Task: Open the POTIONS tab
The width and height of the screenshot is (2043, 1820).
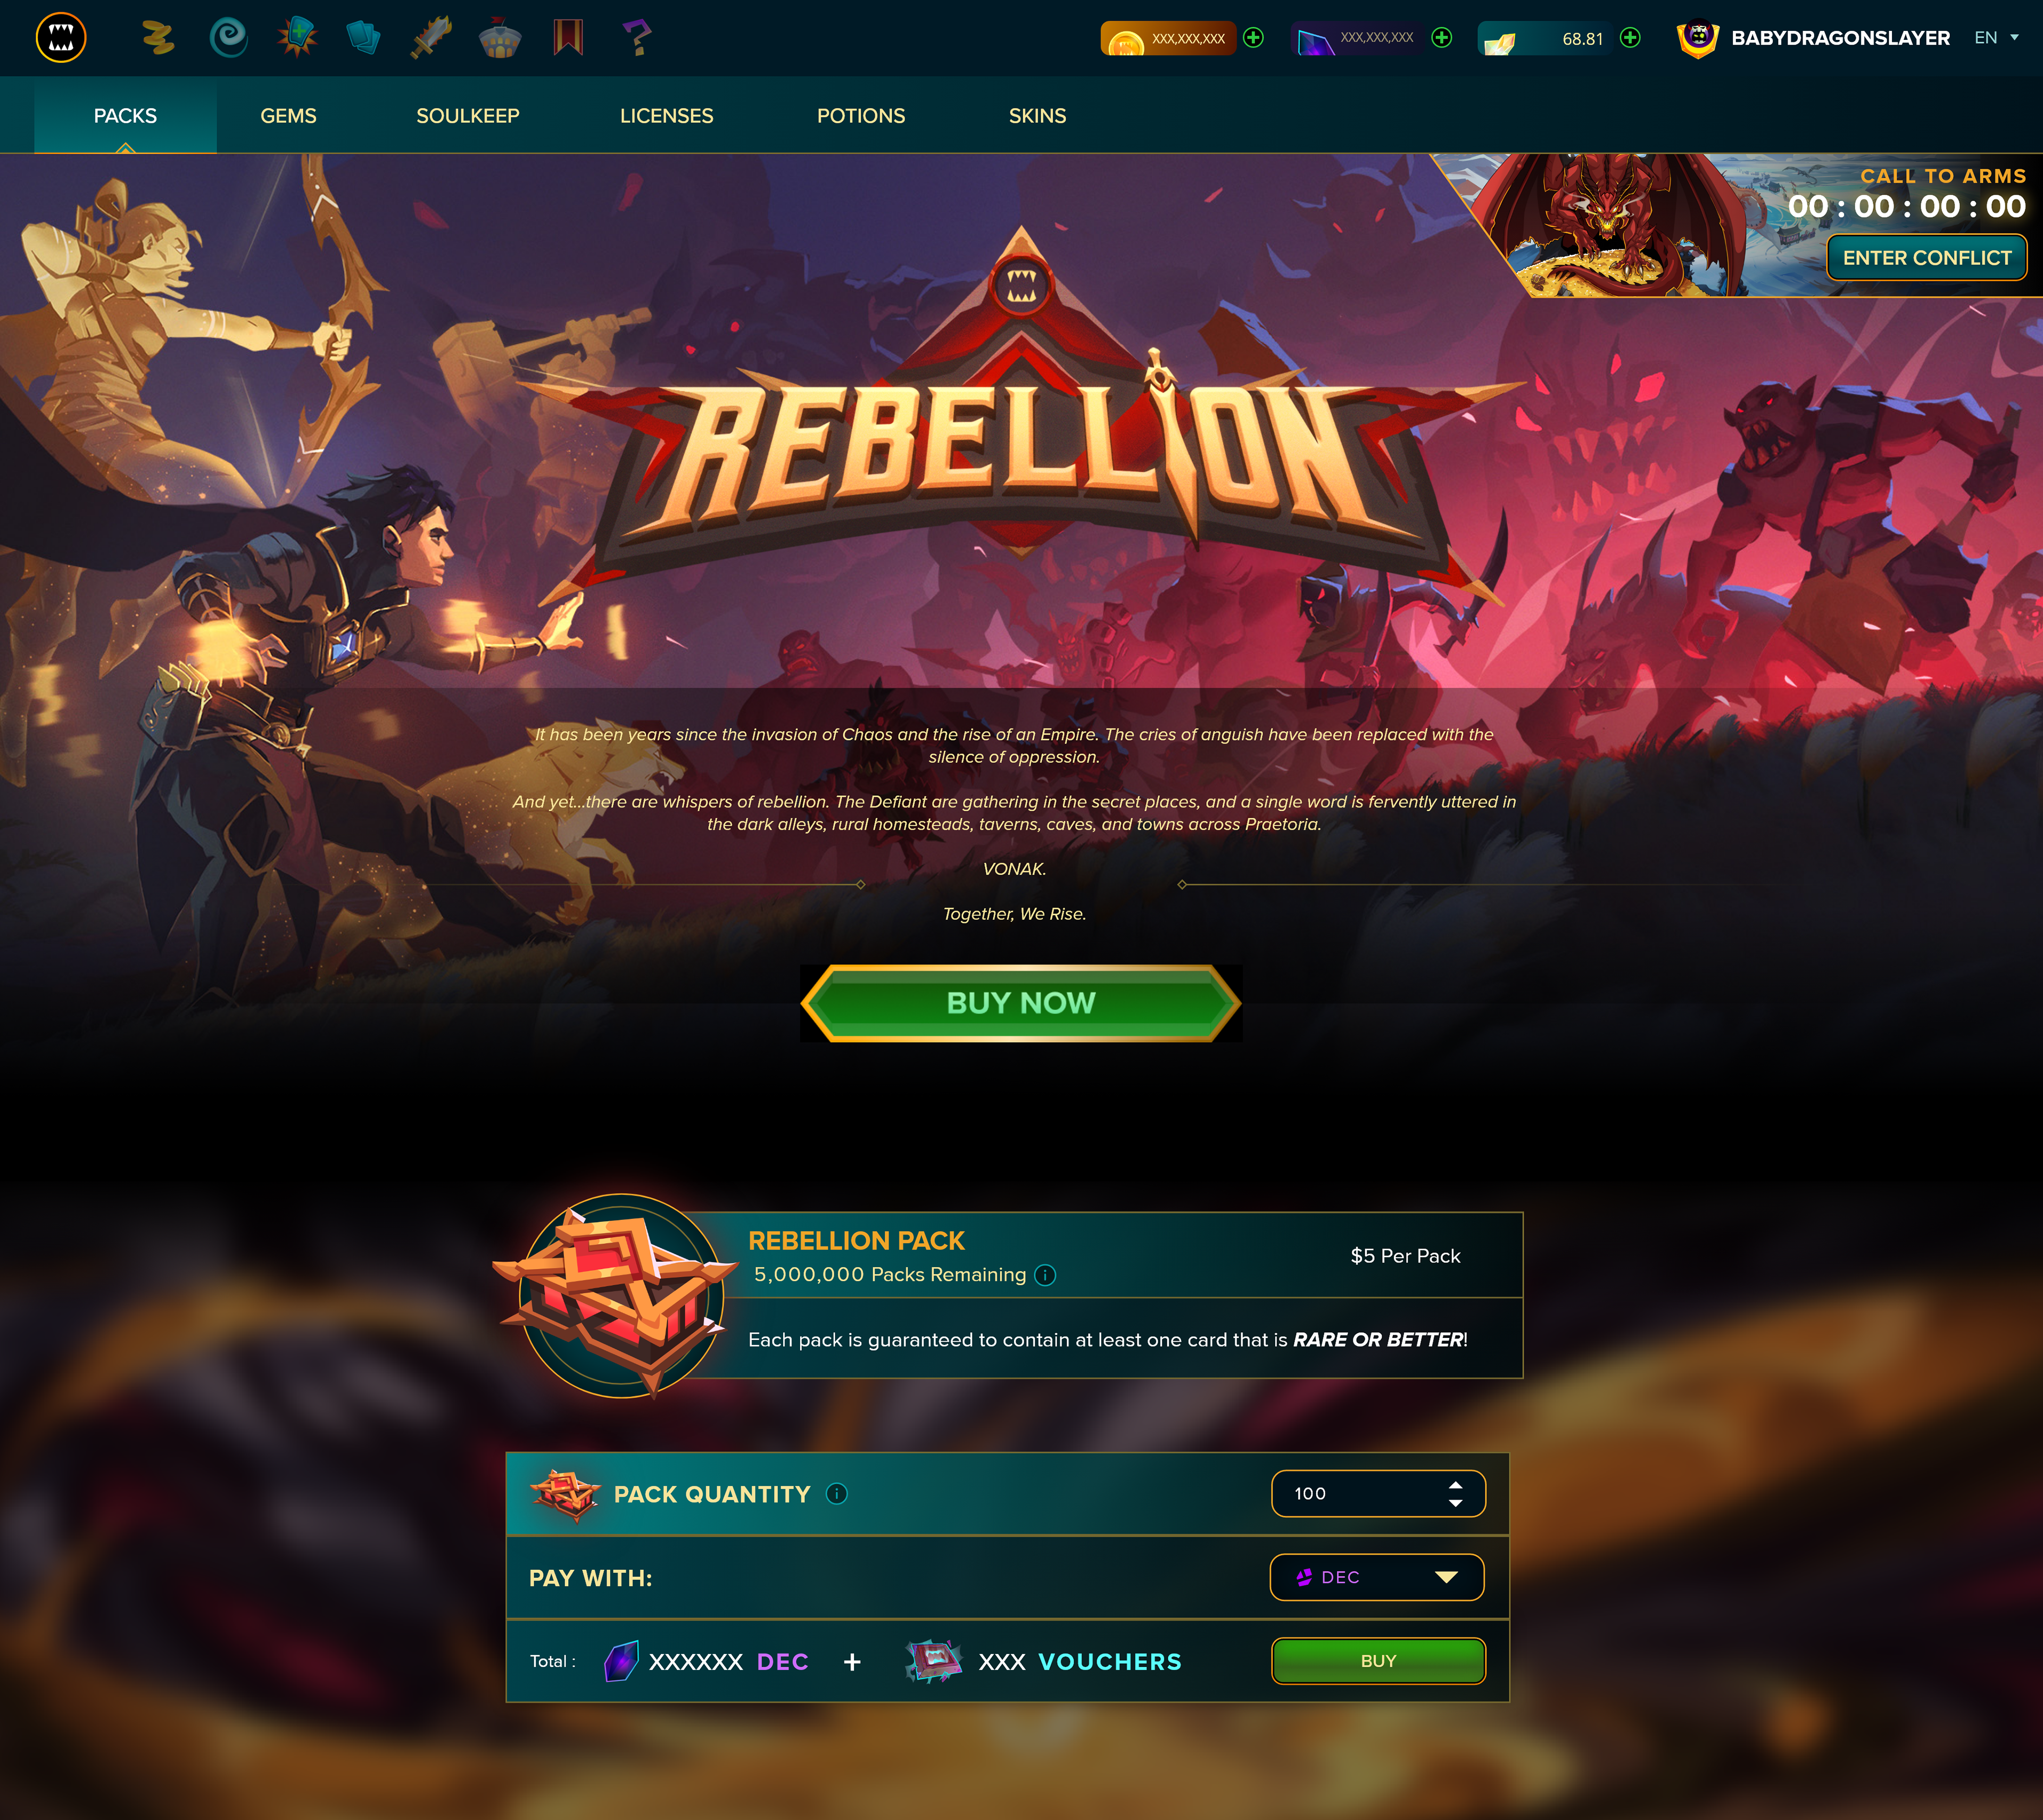Action: (861, 116)
